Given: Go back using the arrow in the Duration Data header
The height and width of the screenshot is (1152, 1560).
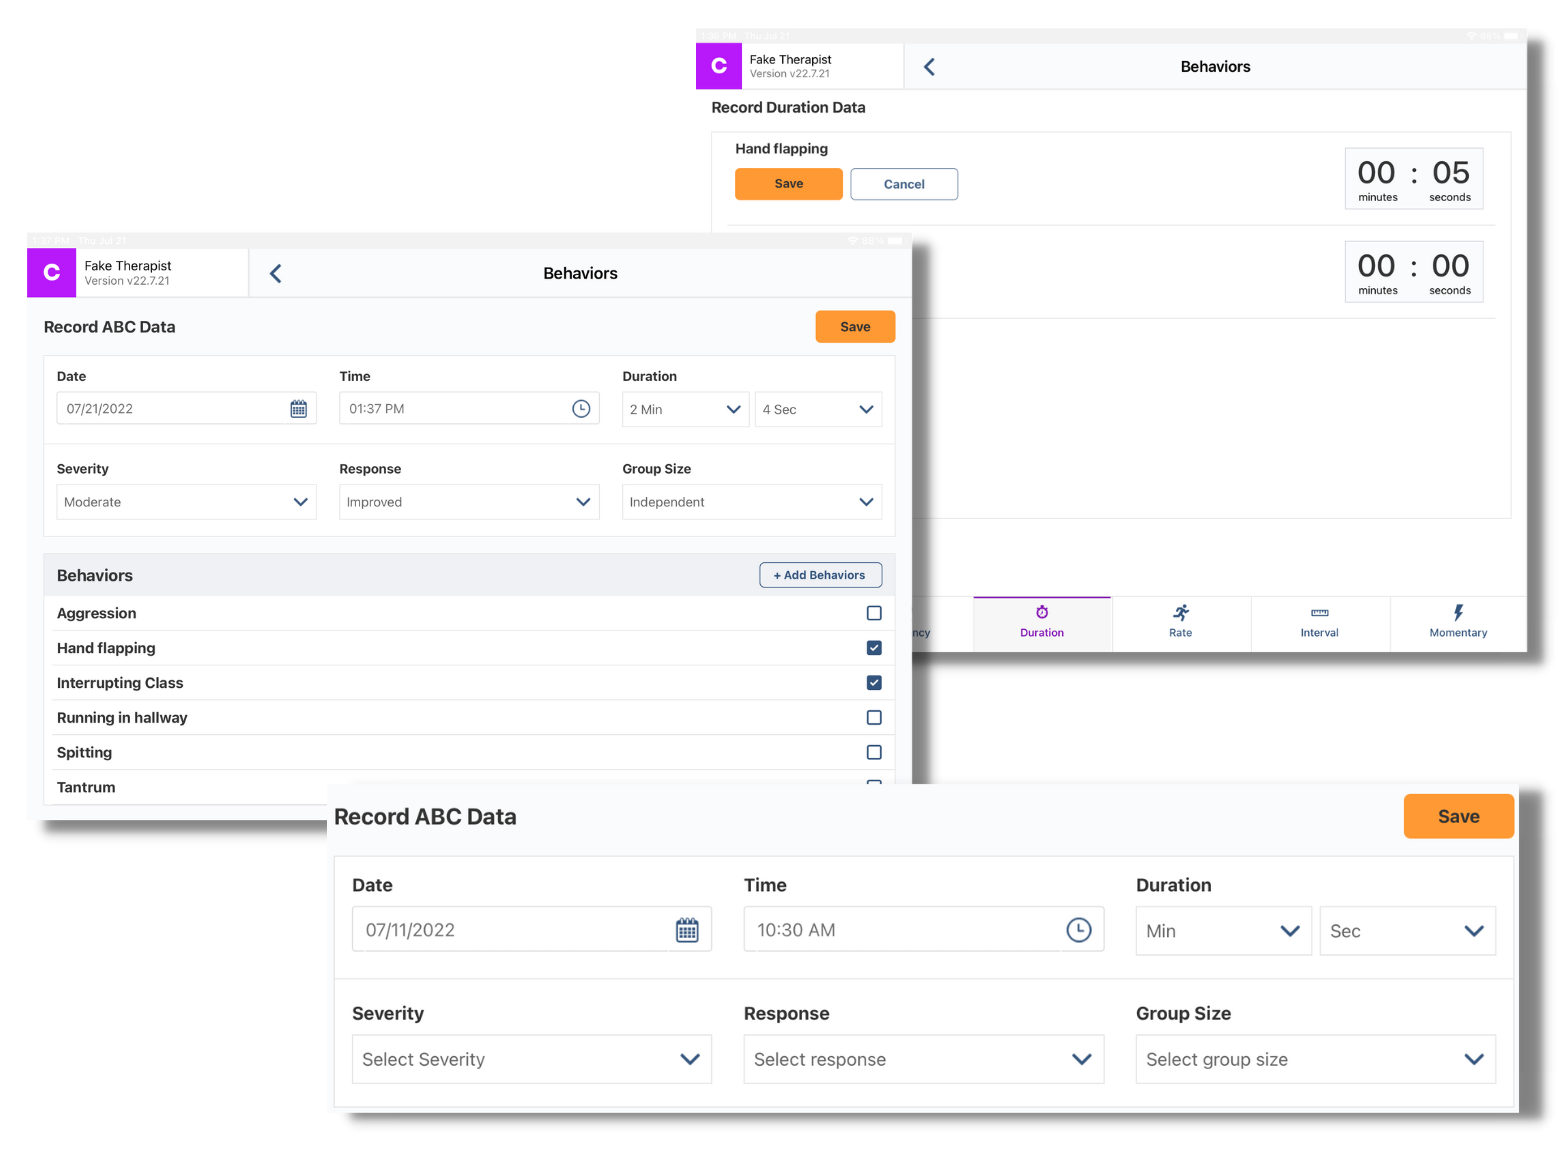Looking at the screenshot, I should tap(929, 67).
